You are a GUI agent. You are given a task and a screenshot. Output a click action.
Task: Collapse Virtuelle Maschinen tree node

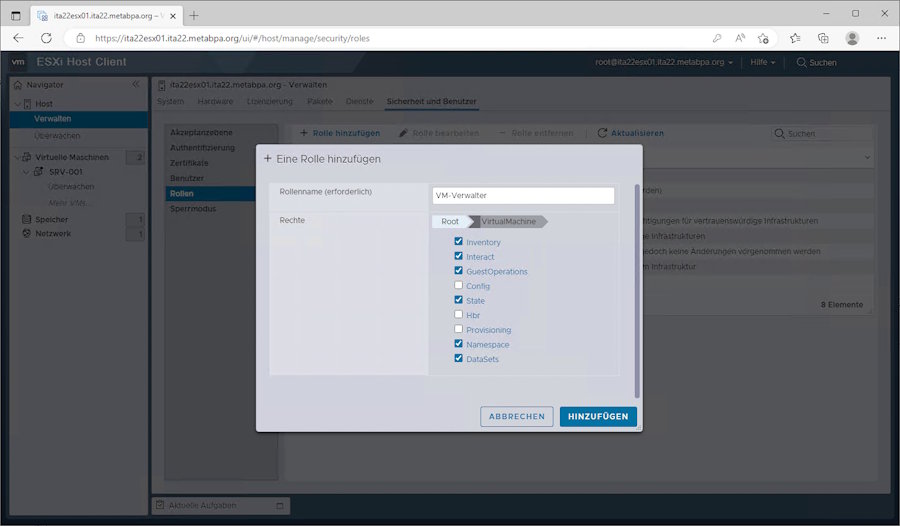(x=17, y=157)
